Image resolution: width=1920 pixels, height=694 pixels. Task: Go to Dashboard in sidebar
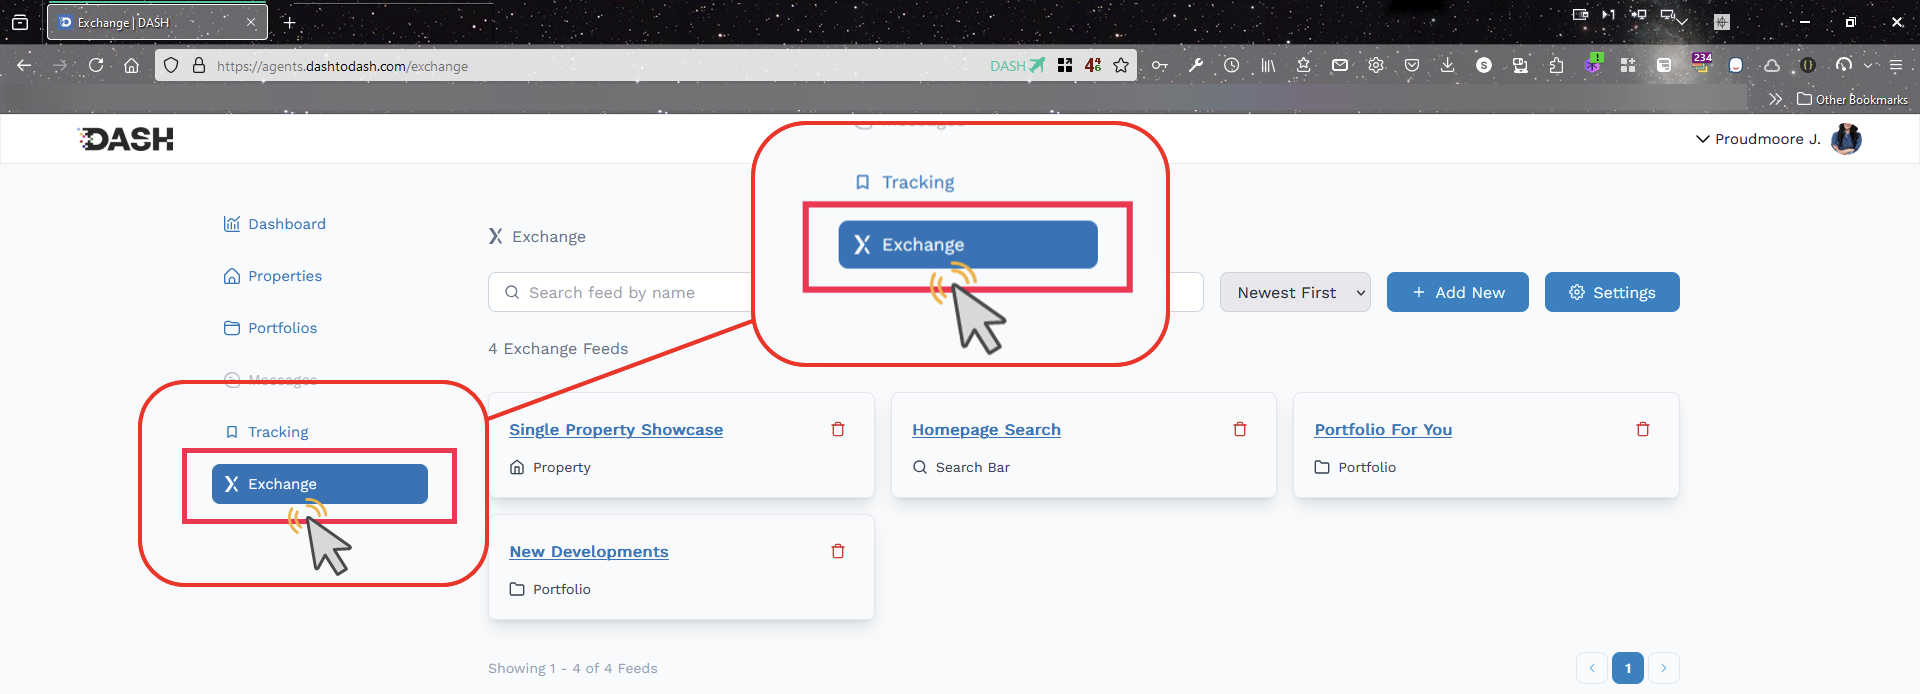pos(275,224)
